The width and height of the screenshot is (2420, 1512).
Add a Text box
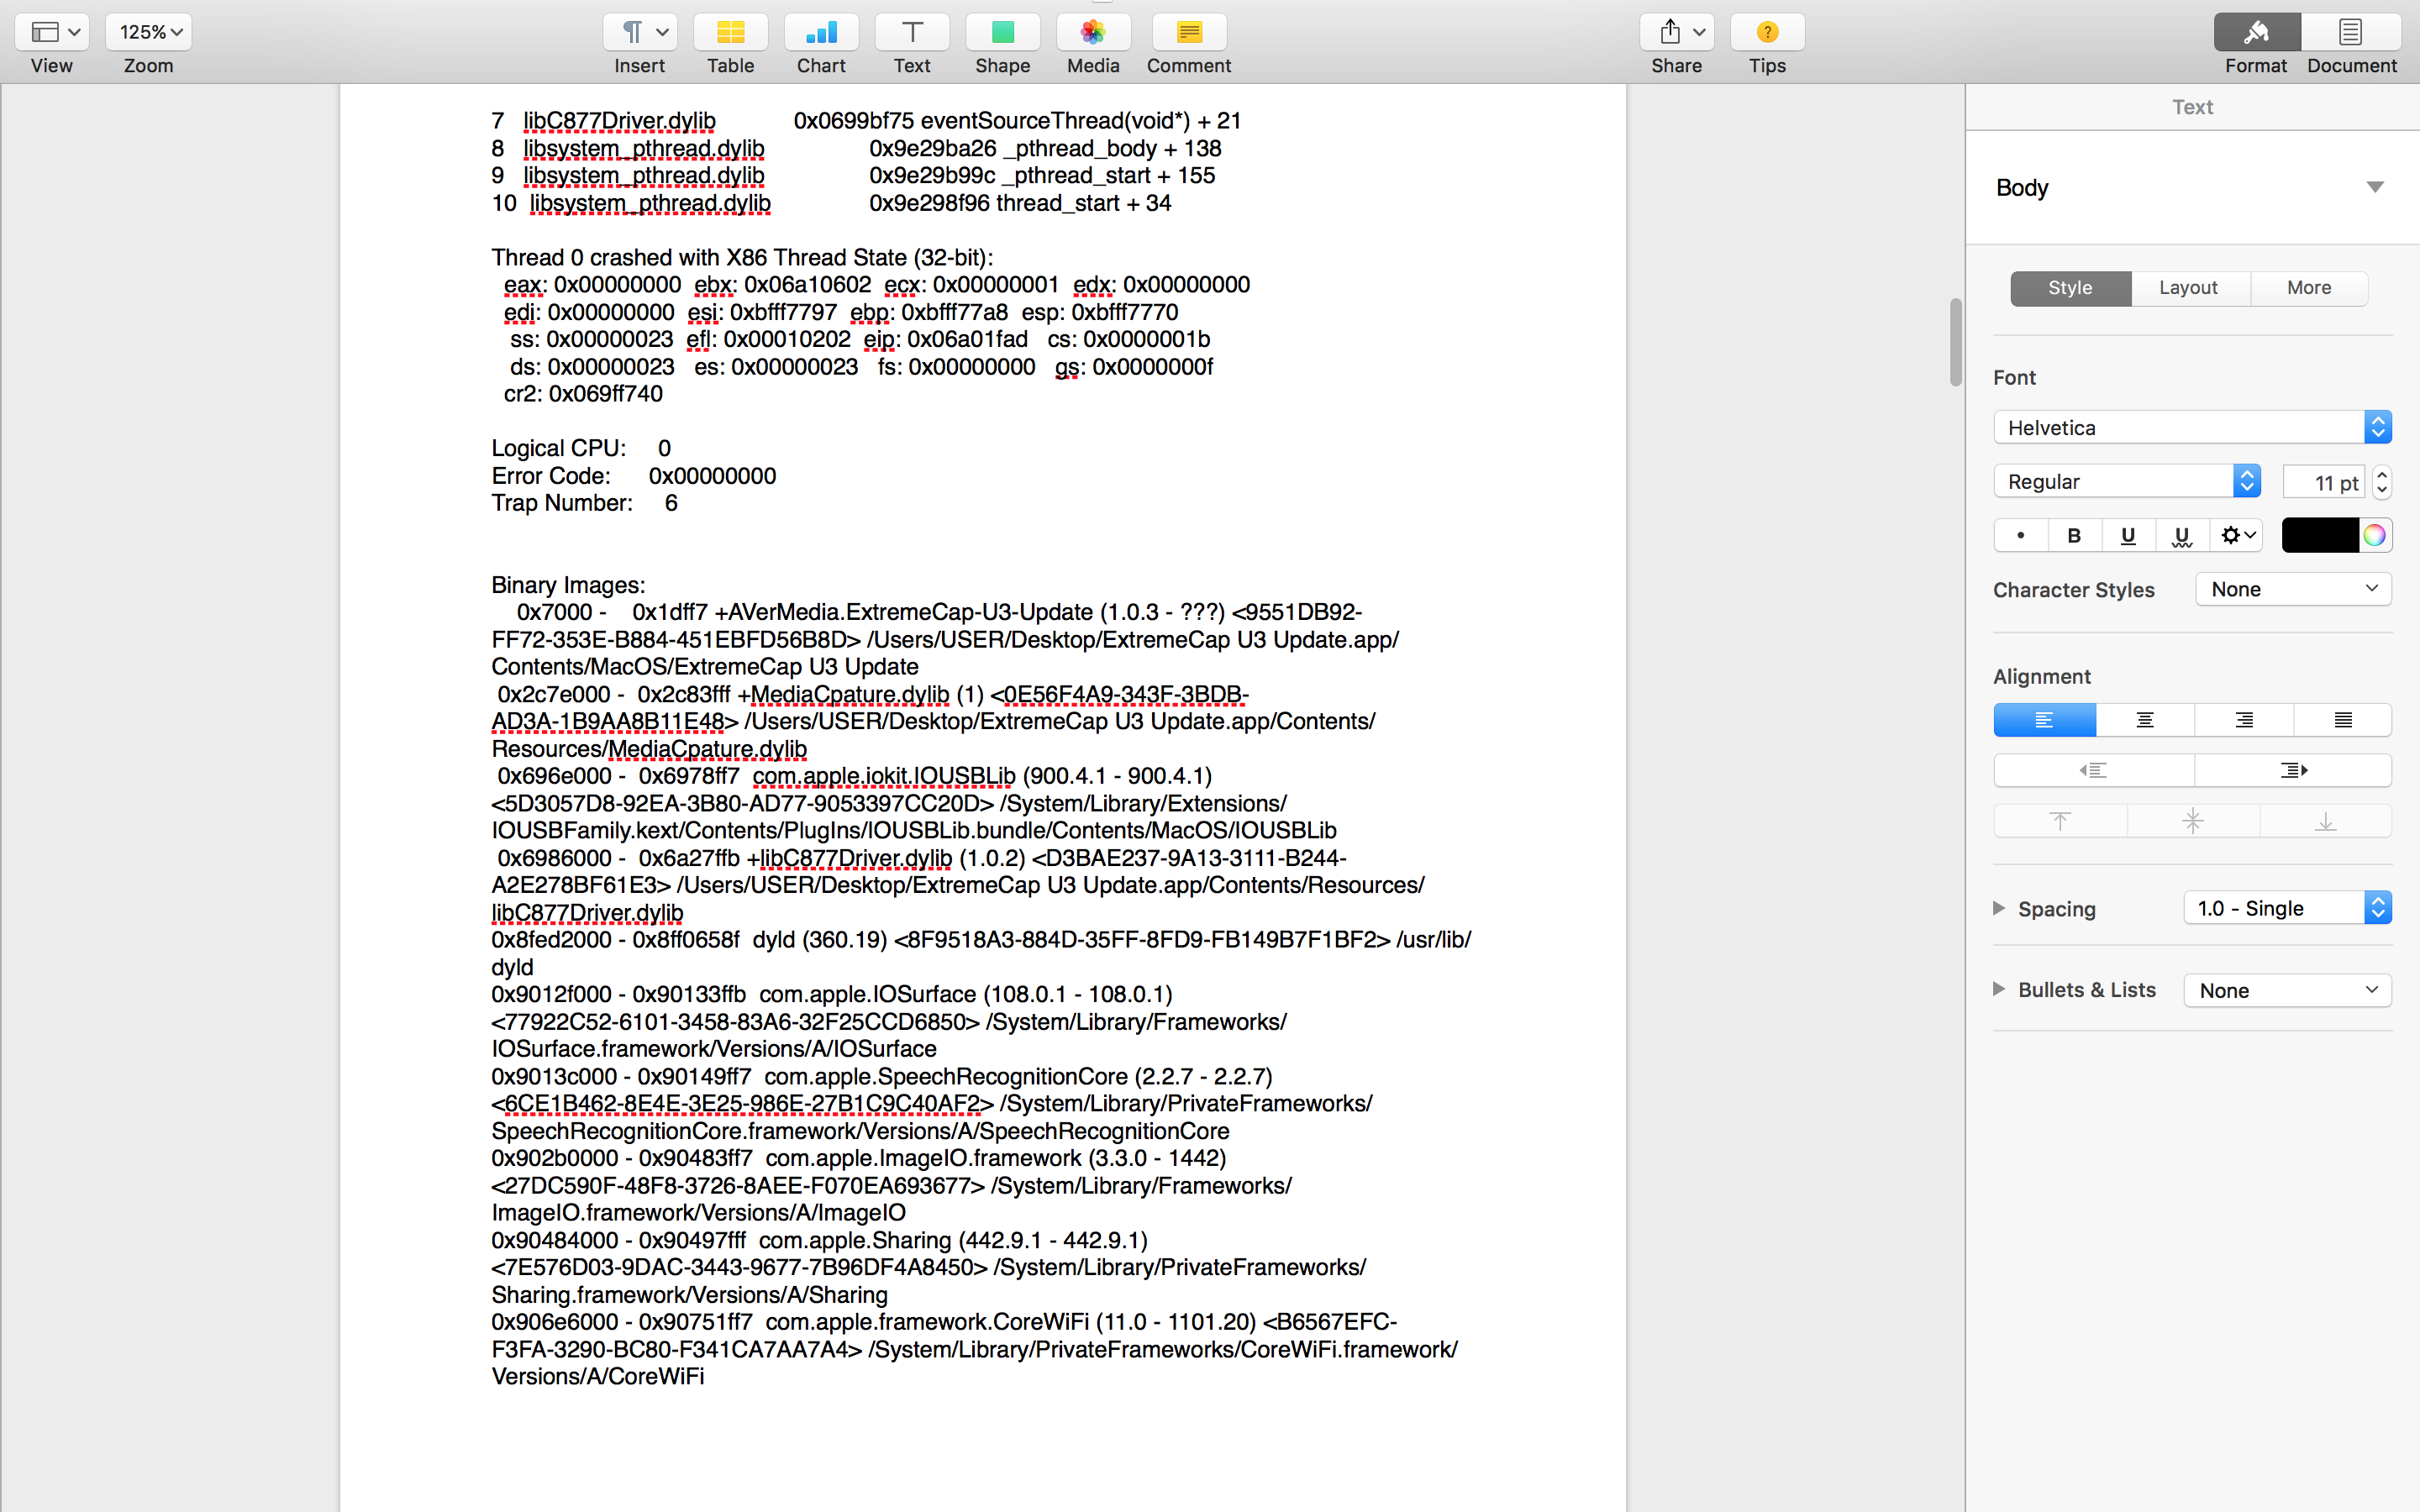911,33
